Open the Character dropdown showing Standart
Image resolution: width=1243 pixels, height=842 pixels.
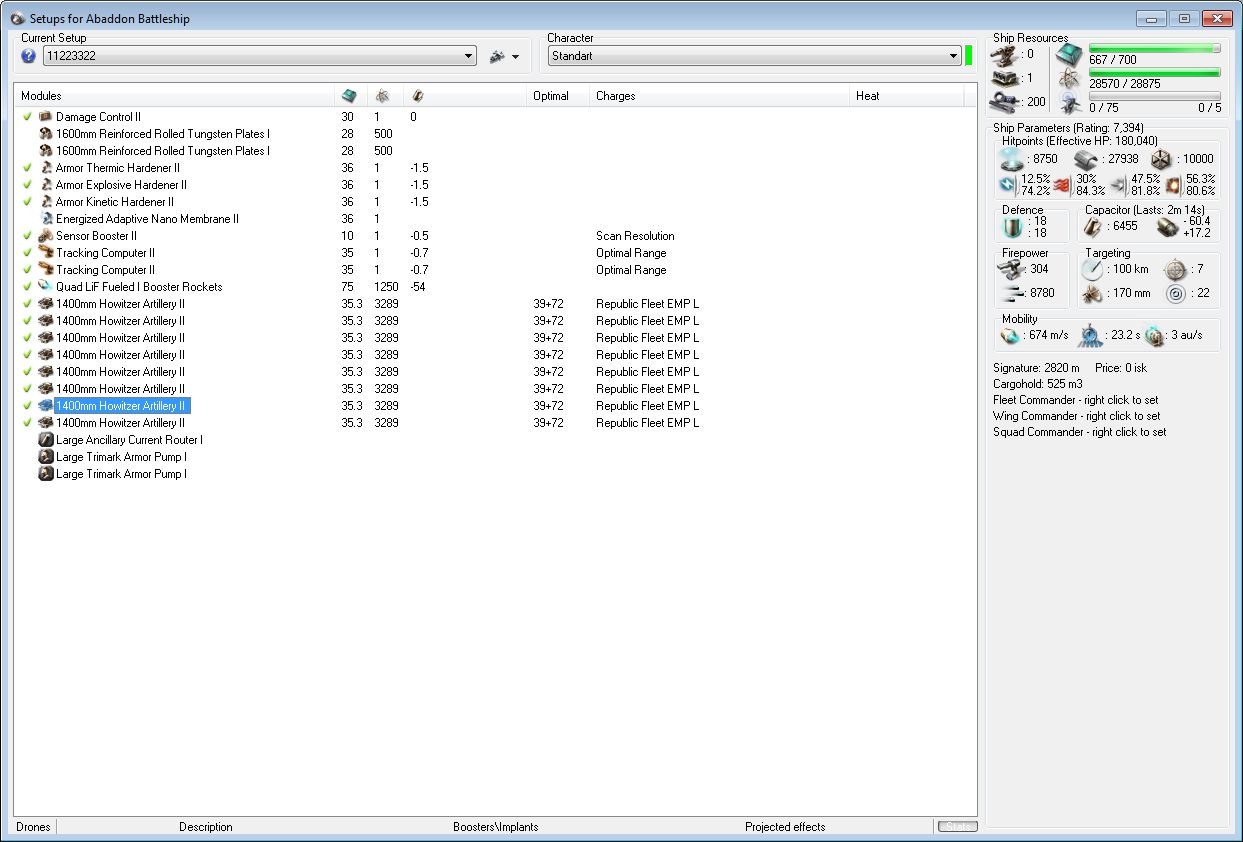pos(755,56)
